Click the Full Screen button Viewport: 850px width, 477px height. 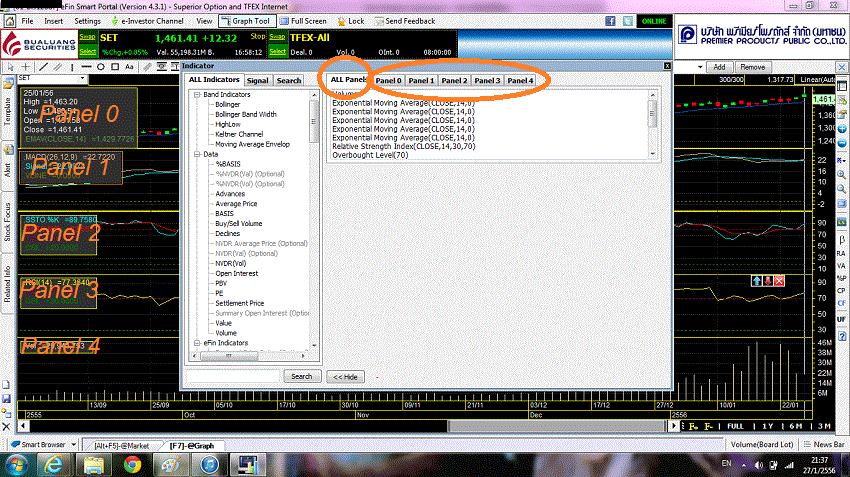click(x=303, y=21)
